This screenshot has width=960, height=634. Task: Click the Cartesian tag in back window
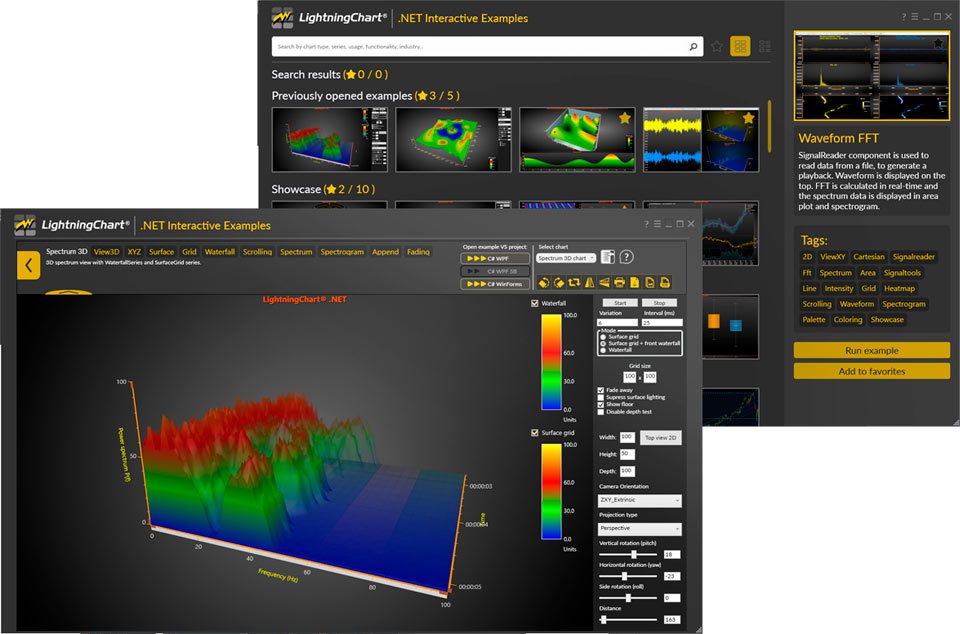coord(869,257)
